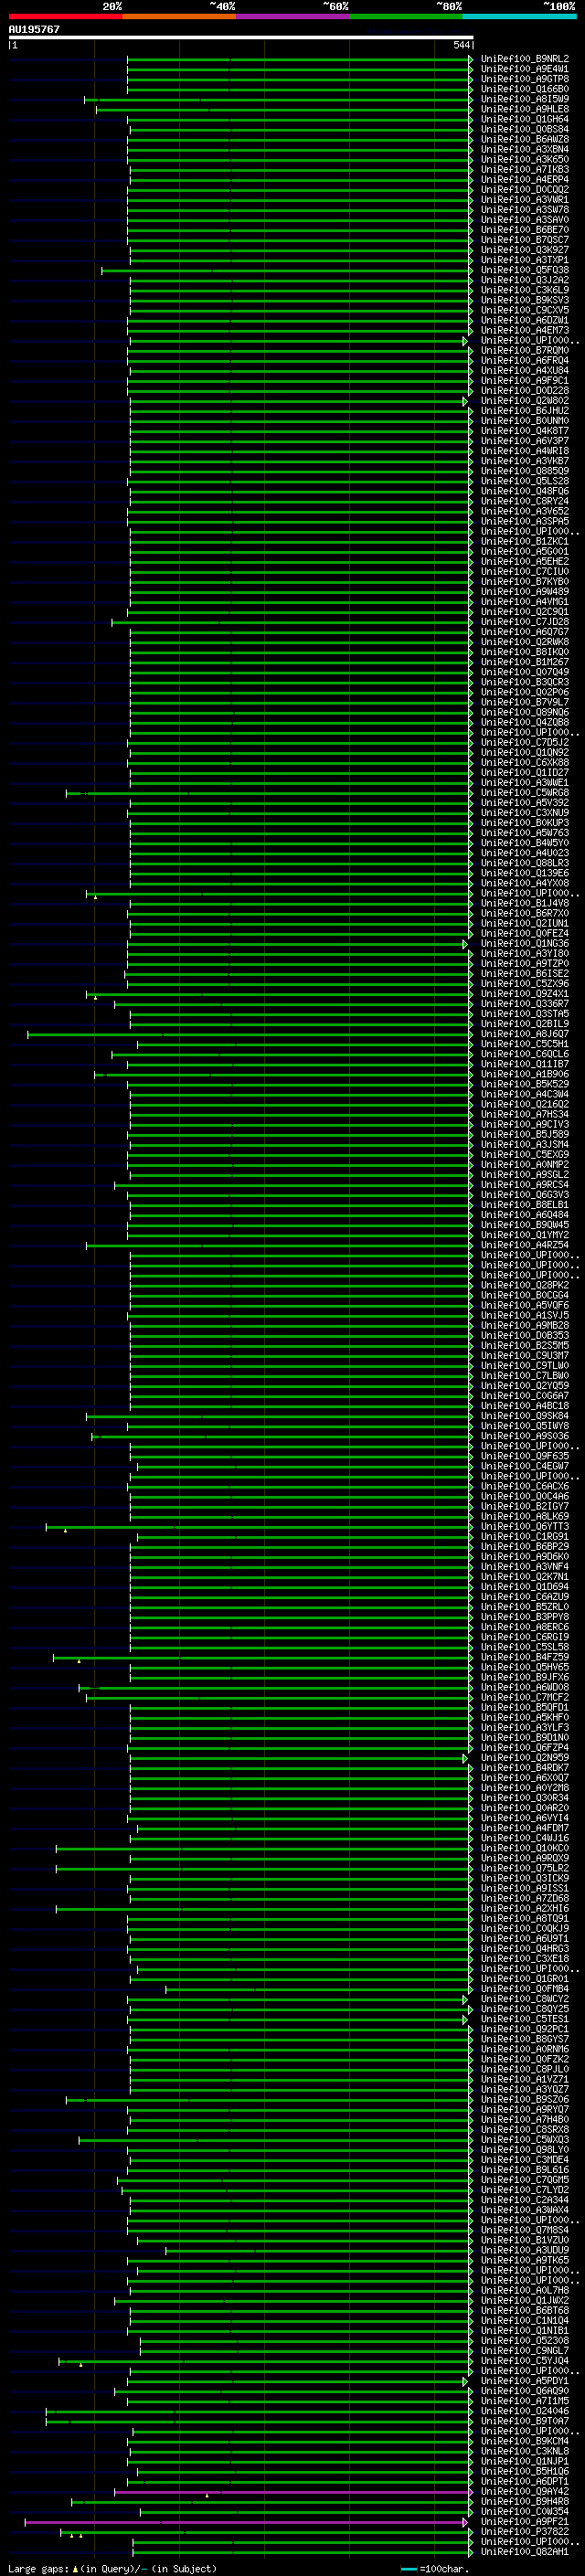Click the UniRef100_C3K6L9 hit name
Image resolution: width=585 pixels, height=2576 pixels.
(x=524, y=290)
